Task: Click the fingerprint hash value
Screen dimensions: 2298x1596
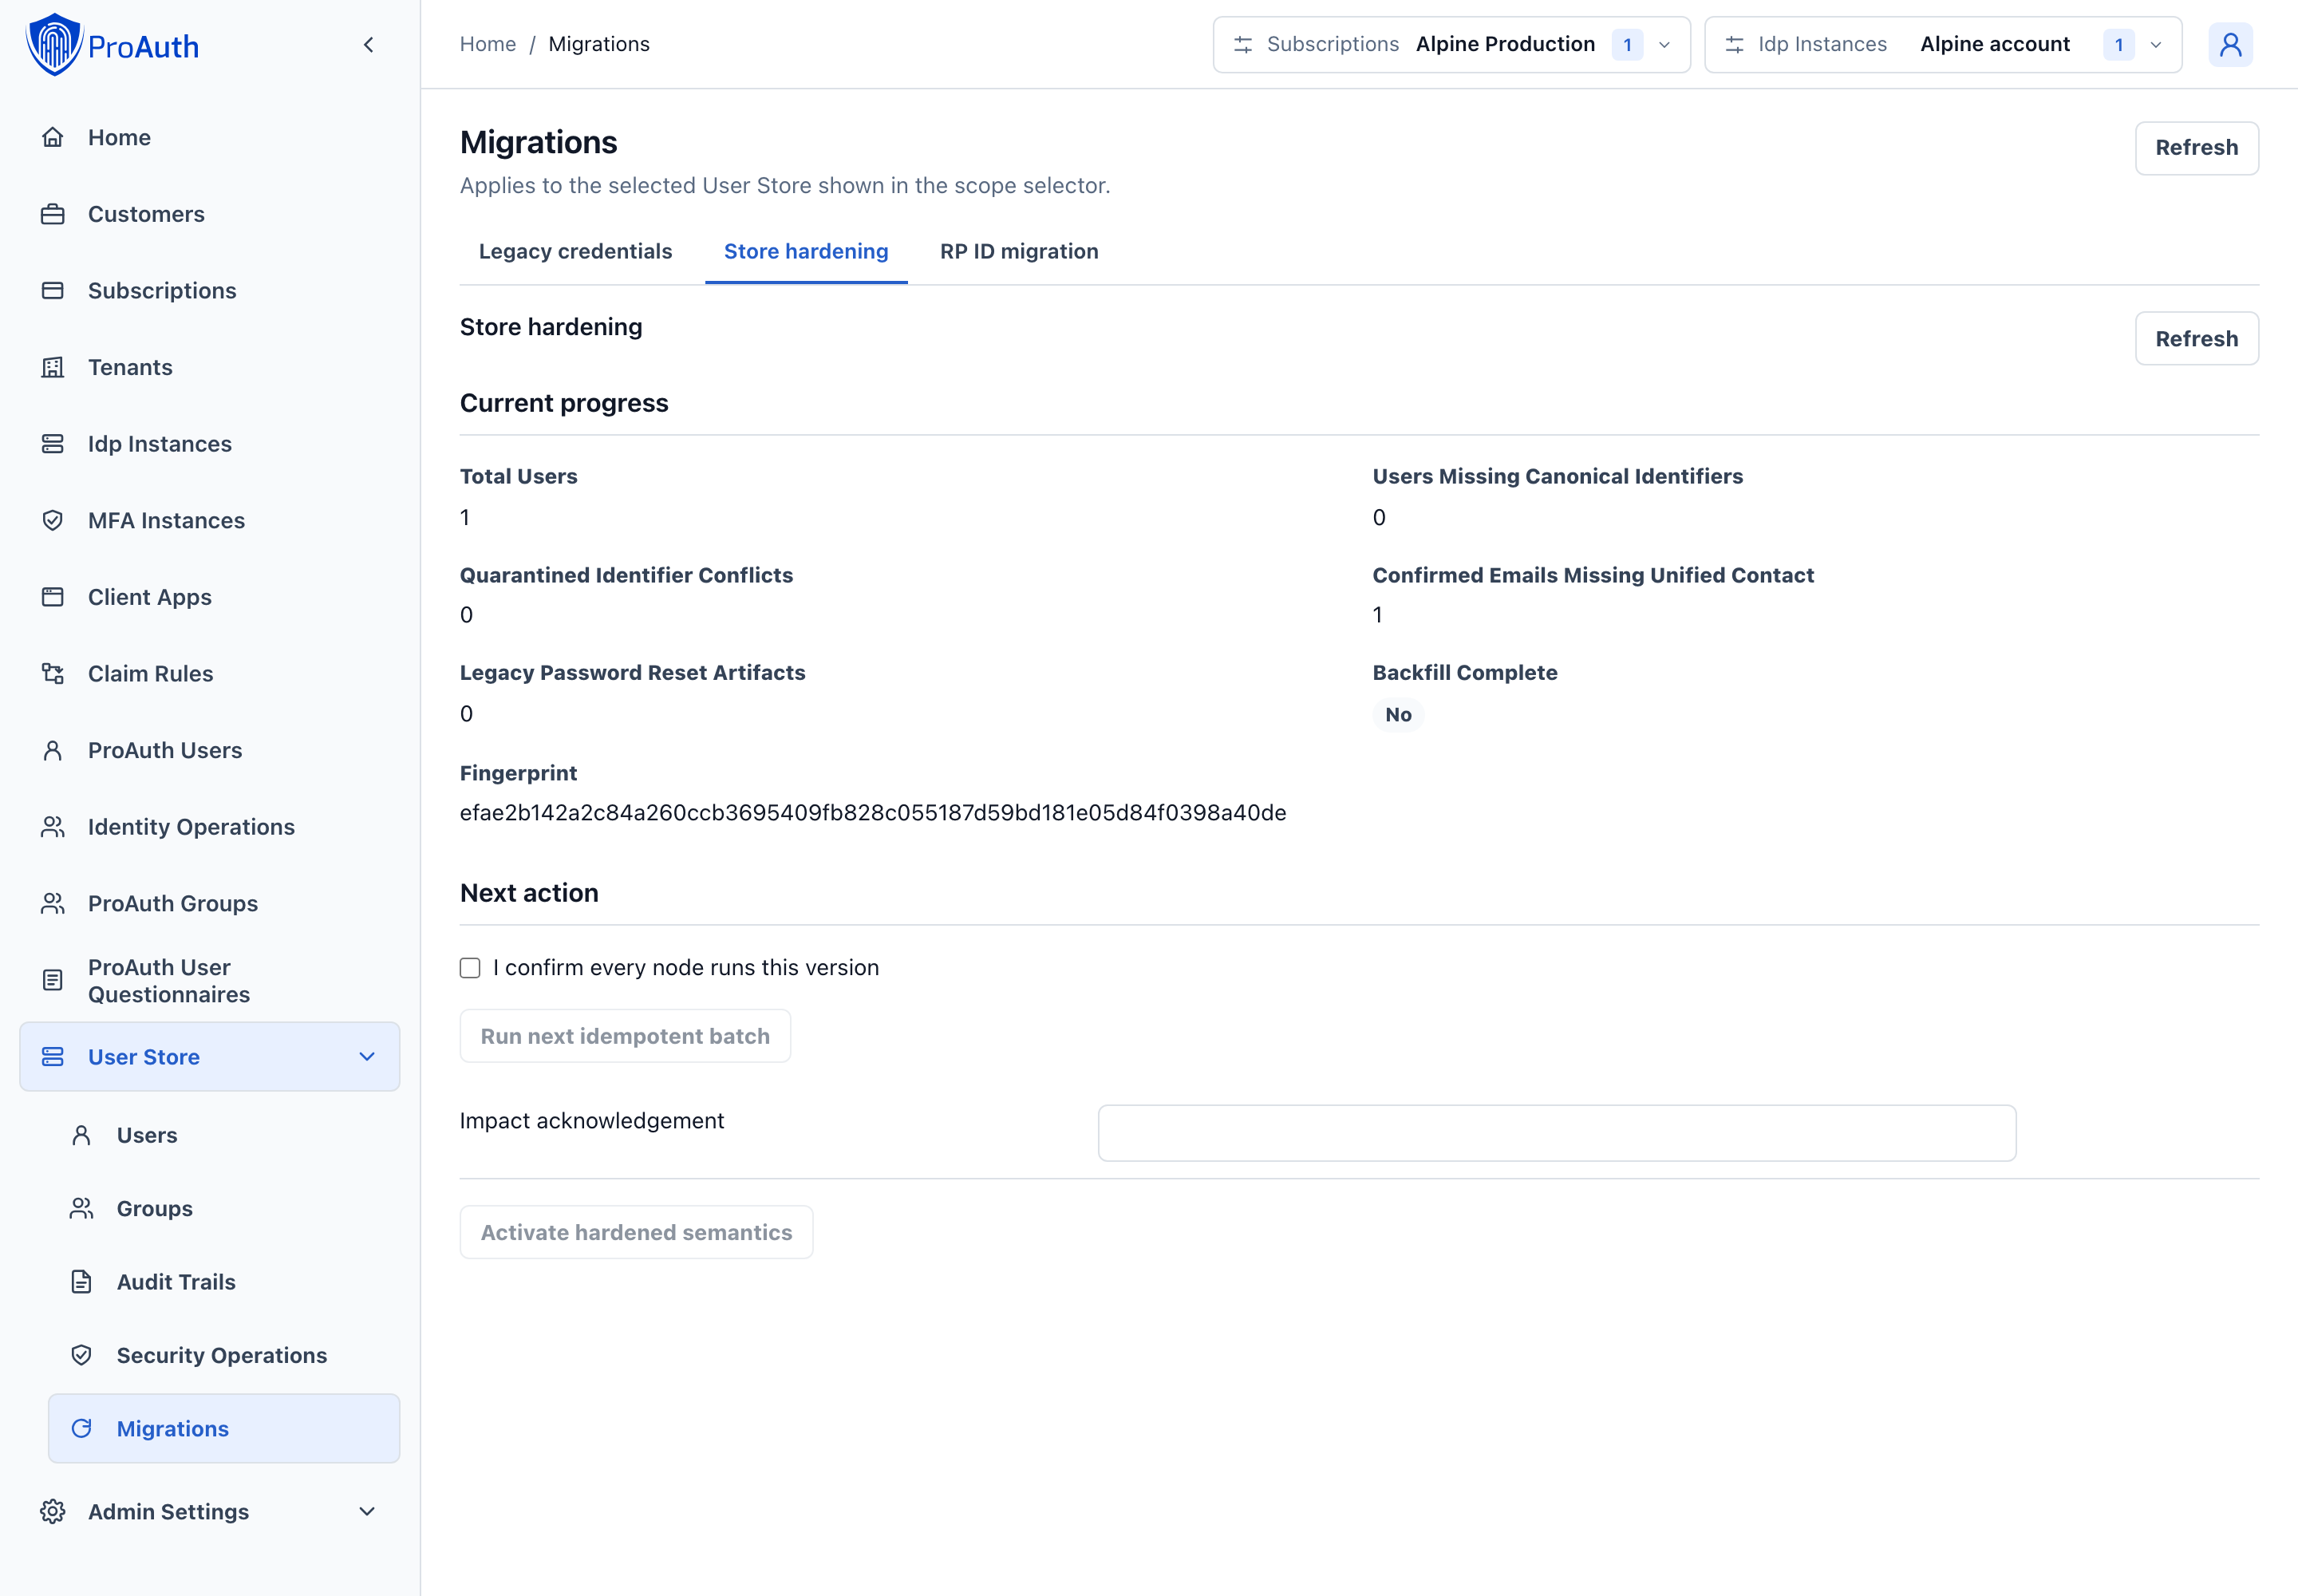Action: (x=873, y=813)
